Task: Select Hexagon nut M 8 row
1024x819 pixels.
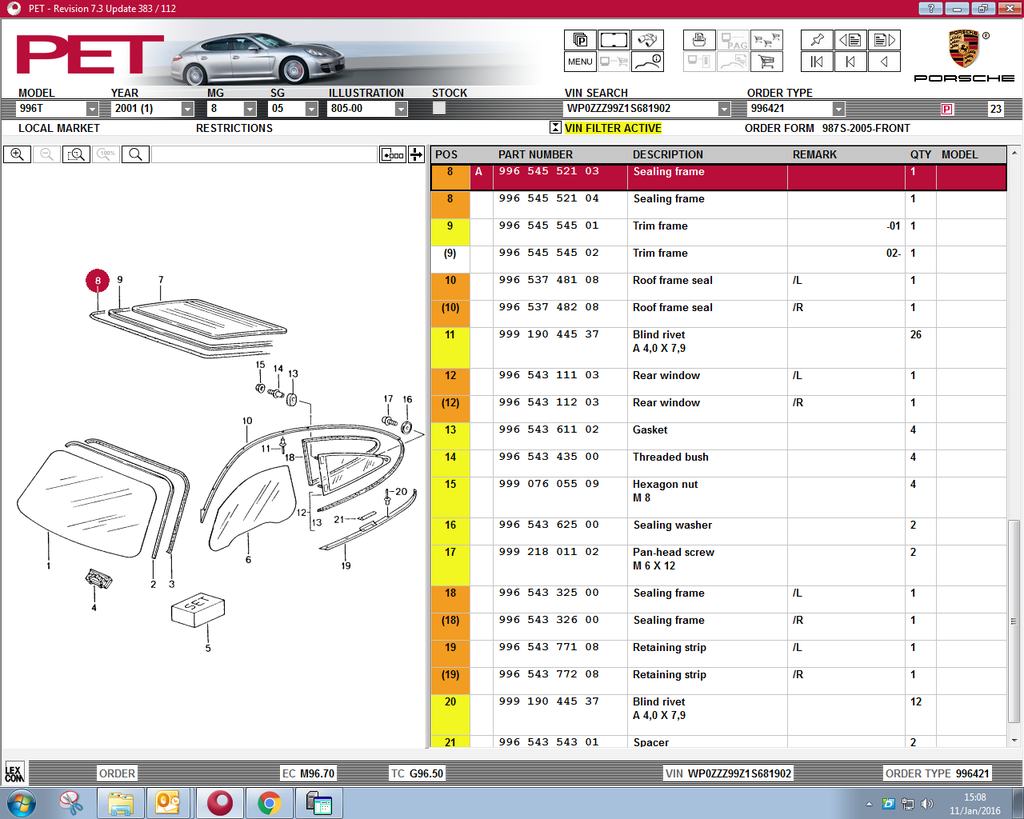Action: pos(718,498)
